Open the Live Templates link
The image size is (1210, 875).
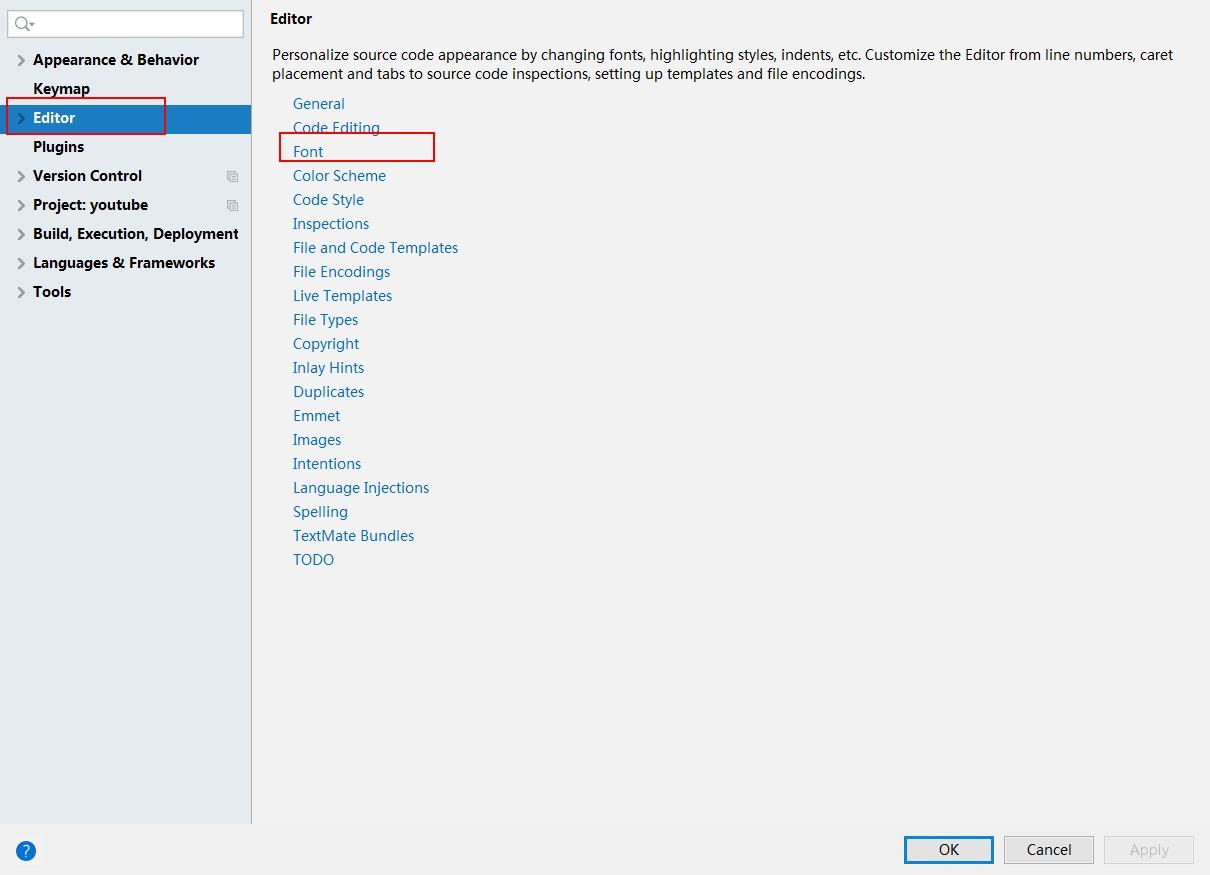(342, 296)
